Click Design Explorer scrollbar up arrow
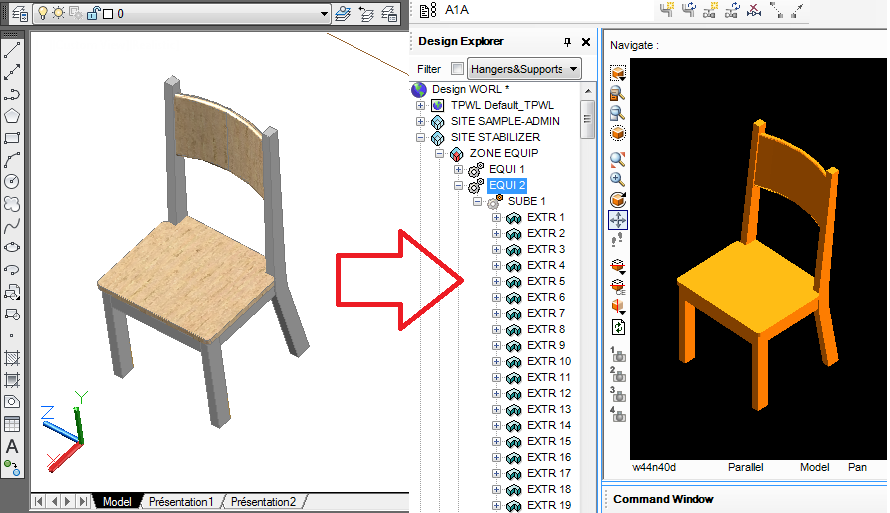The width and height of the screenshot is (890, 513). (588, 91)
